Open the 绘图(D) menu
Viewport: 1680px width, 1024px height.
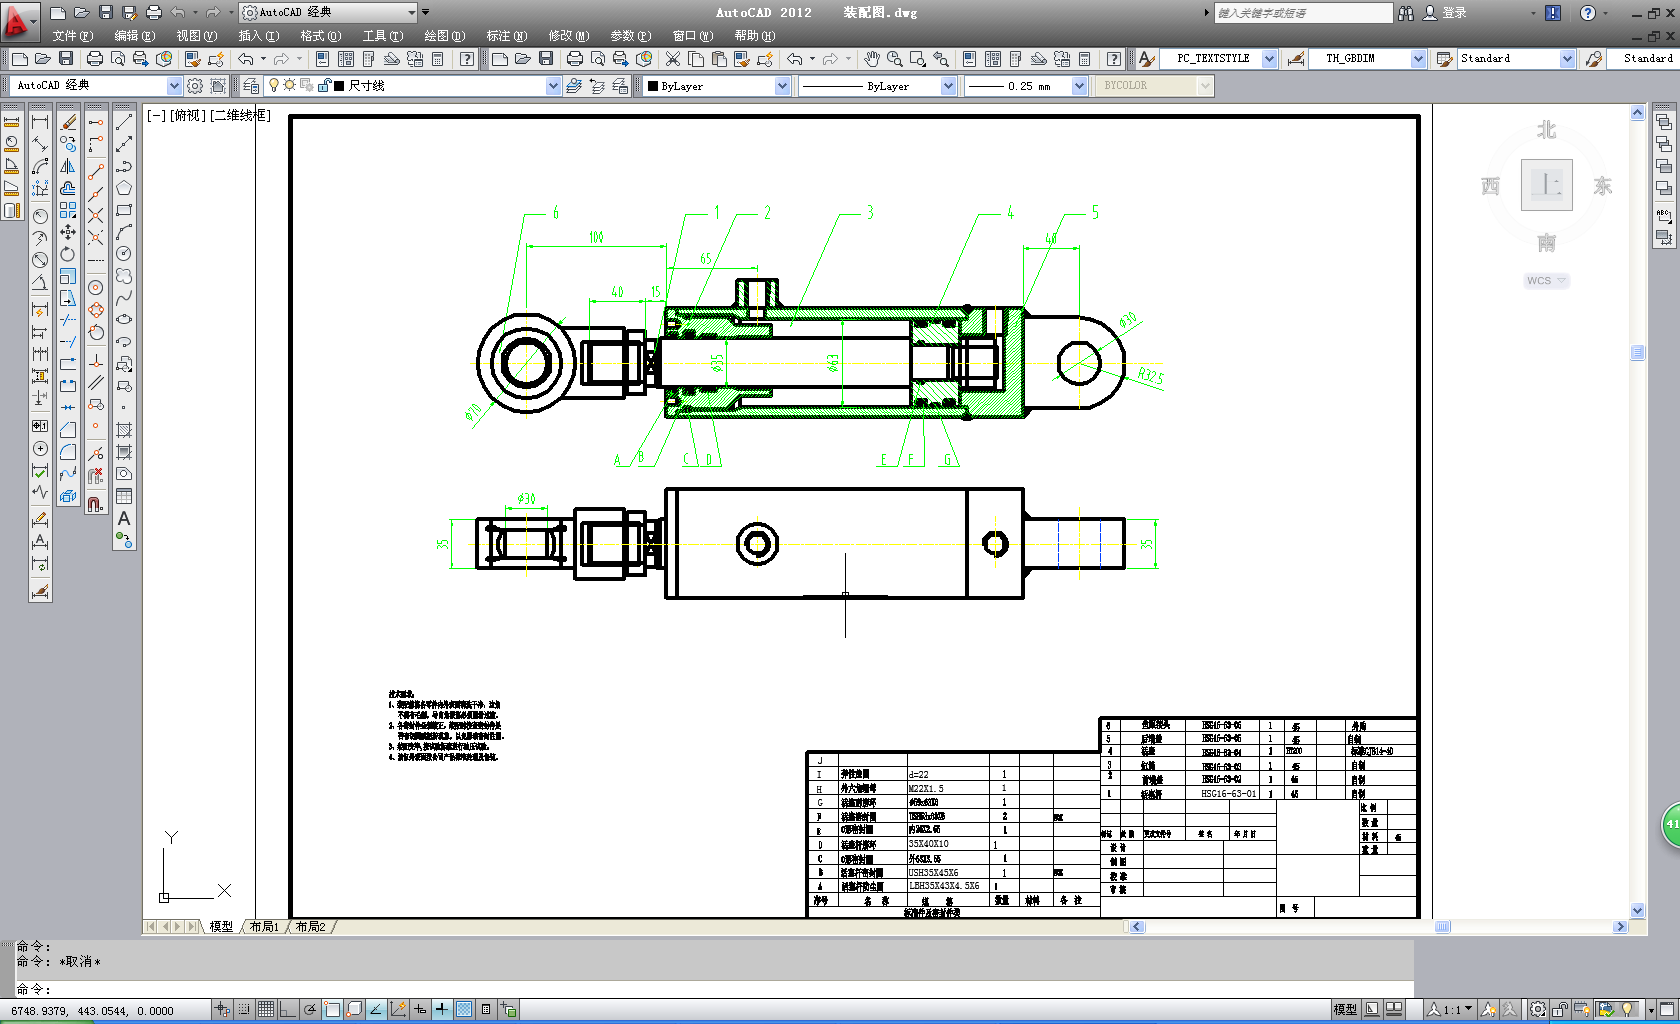[445, 36]
